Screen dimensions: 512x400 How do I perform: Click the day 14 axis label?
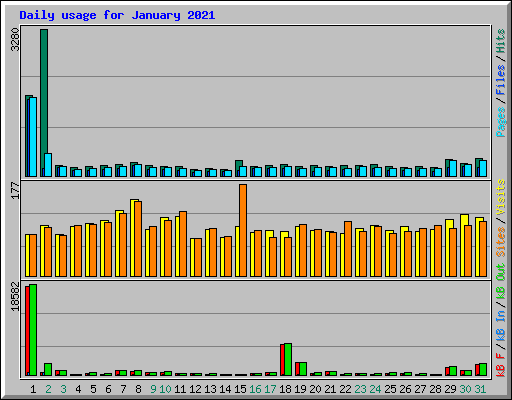click(x=225, y=389)
